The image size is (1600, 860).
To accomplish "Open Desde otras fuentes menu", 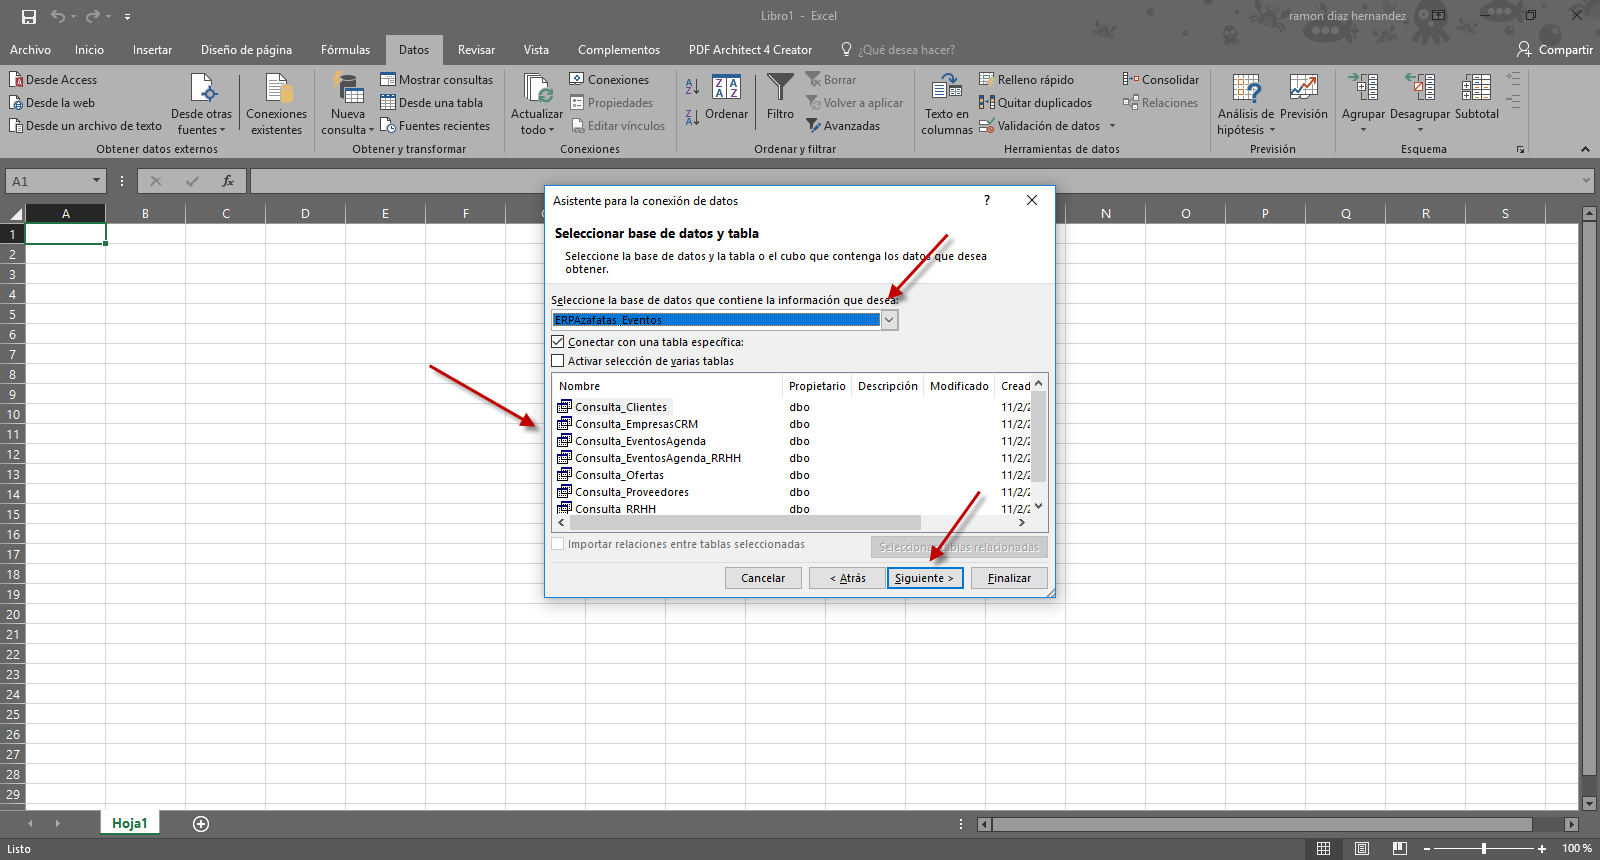I will (x=202, y=104).
